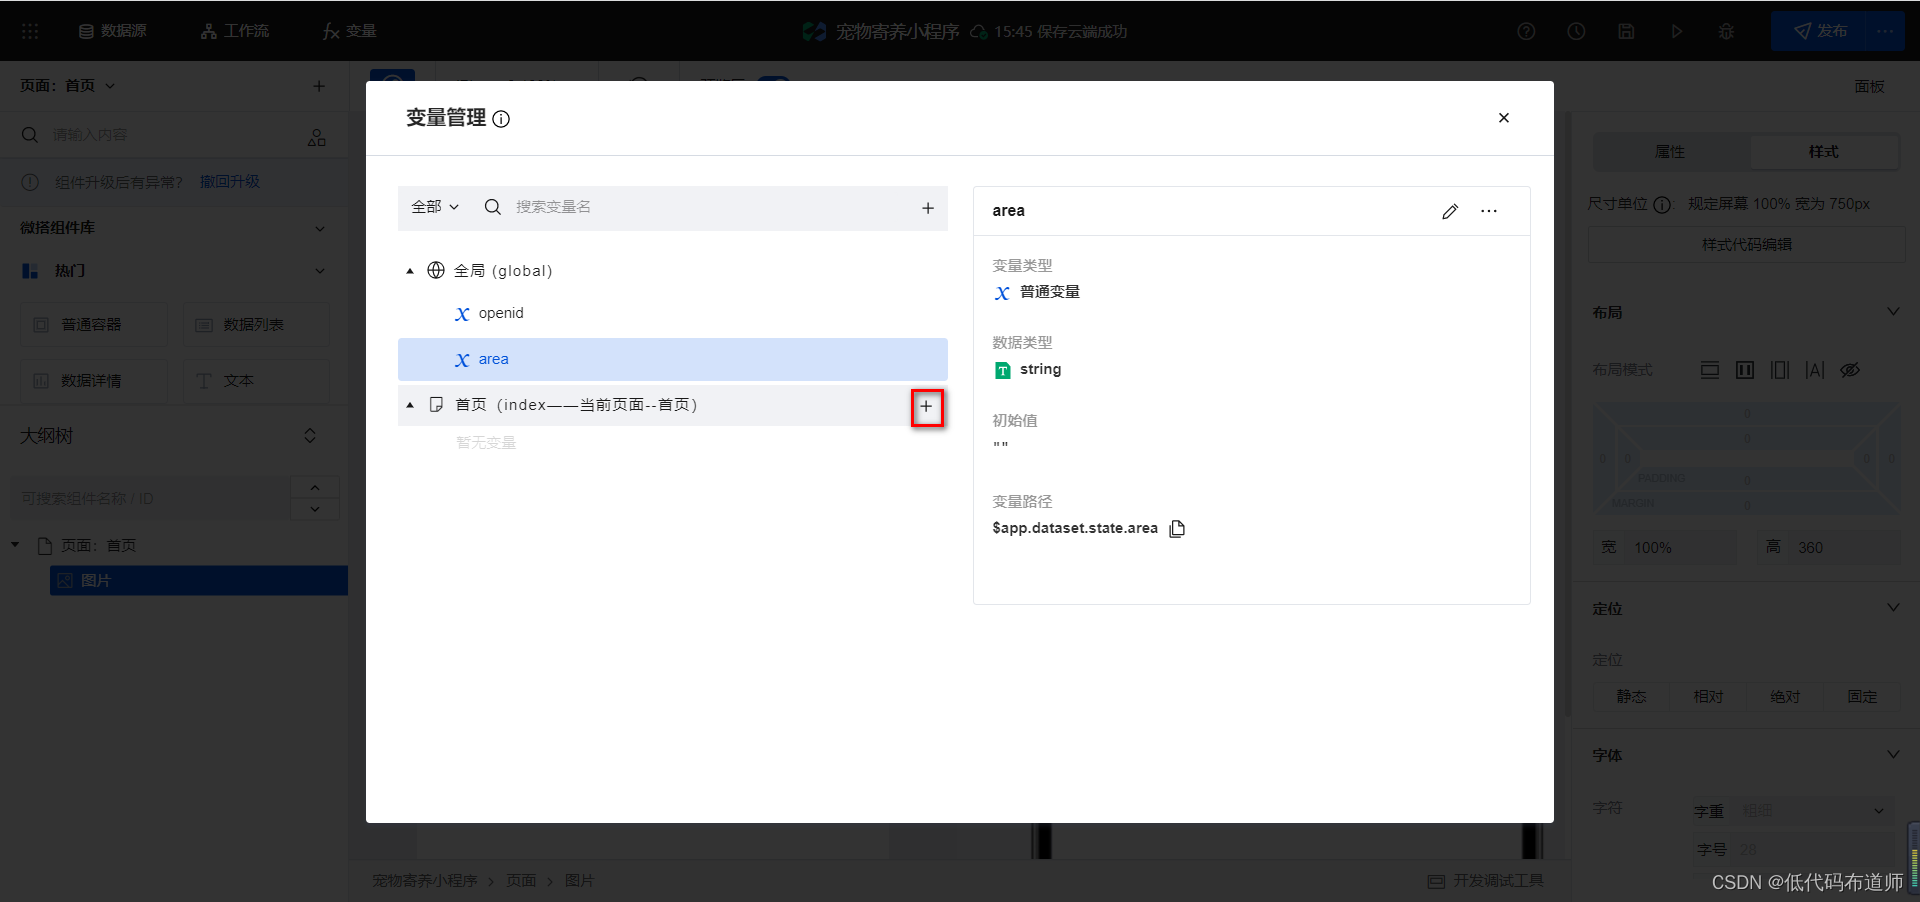Open the 变量 menu in top bar
Viewport: 1920px width, 902px height.
point(350,31)
